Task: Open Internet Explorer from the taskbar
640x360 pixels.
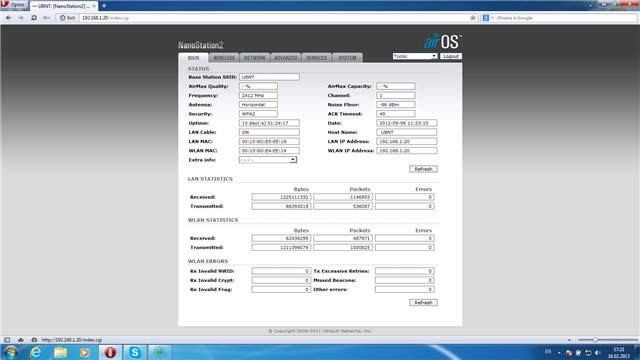Action: 36,352
